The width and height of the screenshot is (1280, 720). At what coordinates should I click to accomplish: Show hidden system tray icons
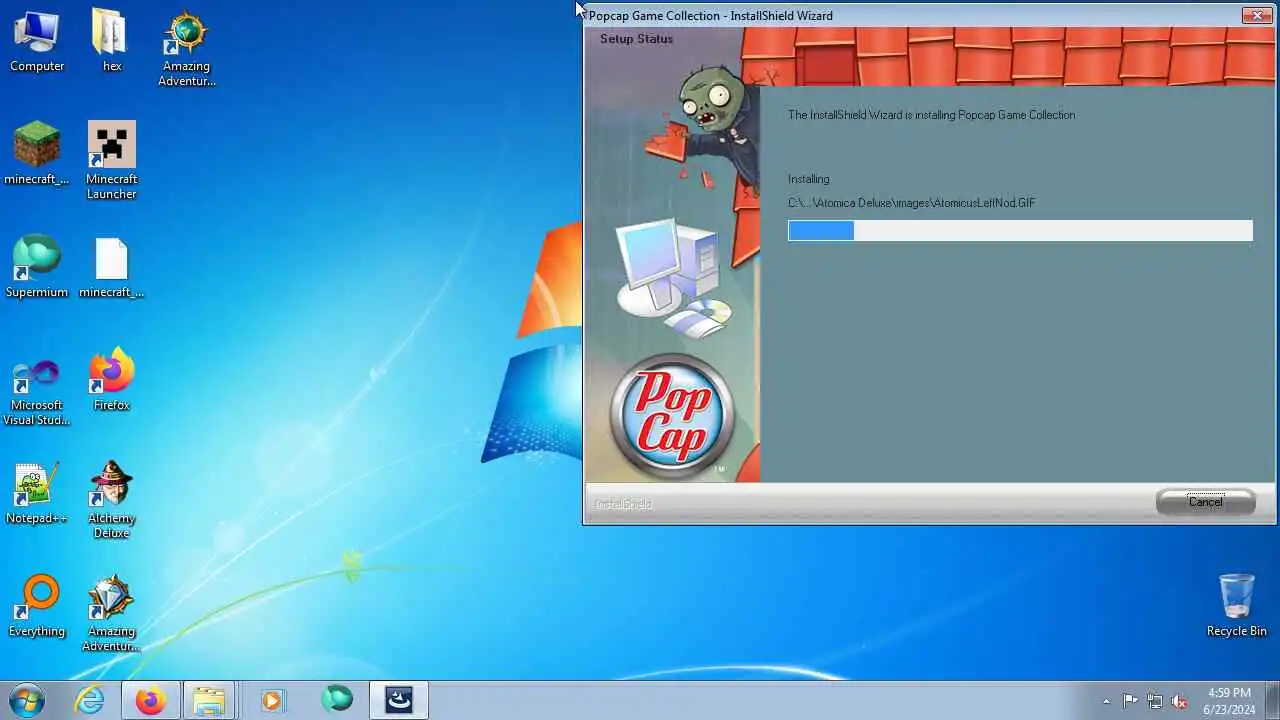(1106, 701)
